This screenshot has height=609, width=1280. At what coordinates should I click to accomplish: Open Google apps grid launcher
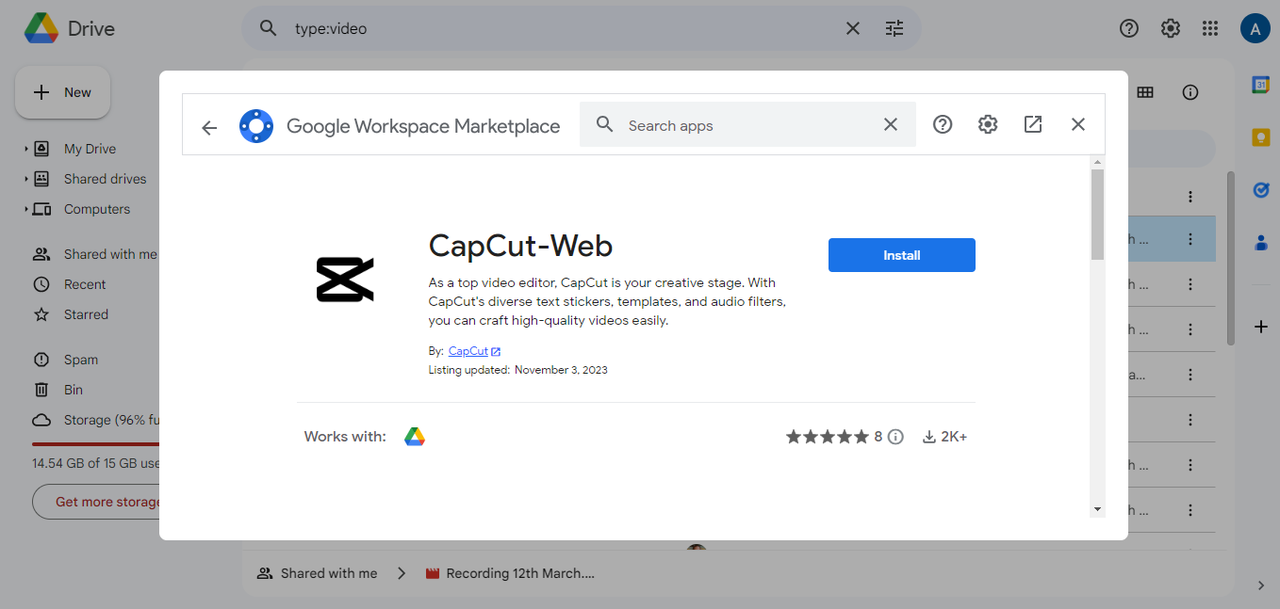click(x=1210, y=29)
